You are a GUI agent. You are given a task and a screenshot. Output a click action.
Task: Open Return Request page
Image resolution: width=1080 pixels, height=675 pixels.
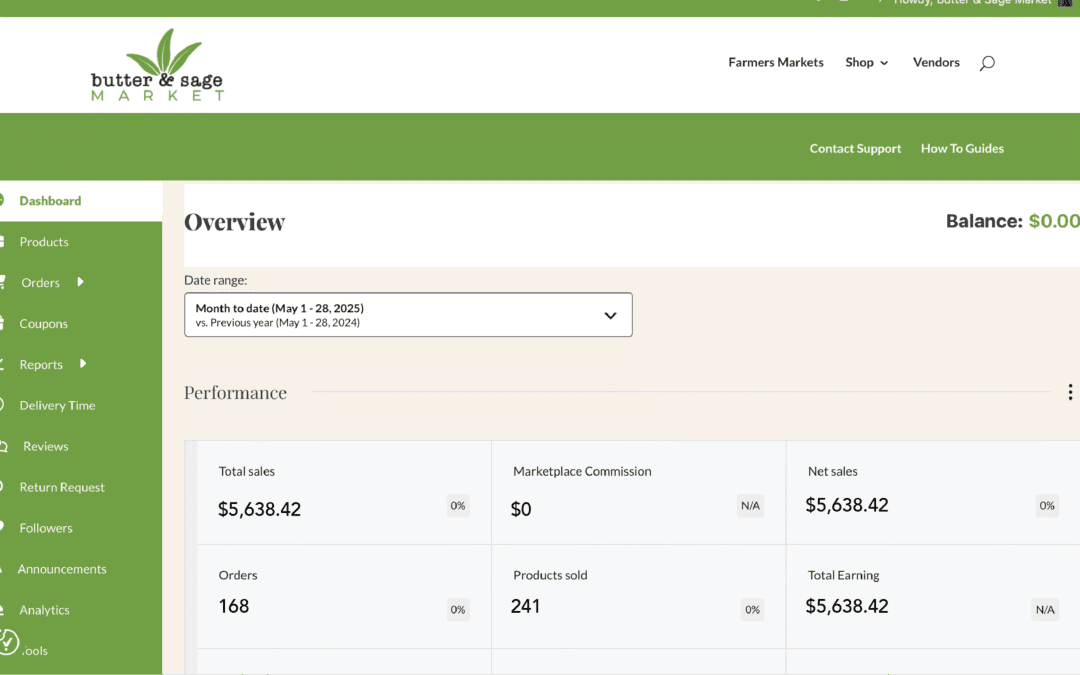(x=62, y=487)
